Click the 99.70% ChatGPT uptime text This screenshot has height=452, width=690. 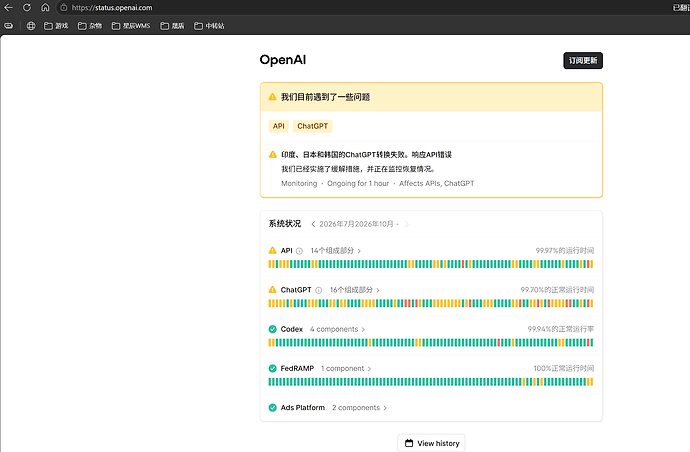pyautogui.click(x=557, y=290)
